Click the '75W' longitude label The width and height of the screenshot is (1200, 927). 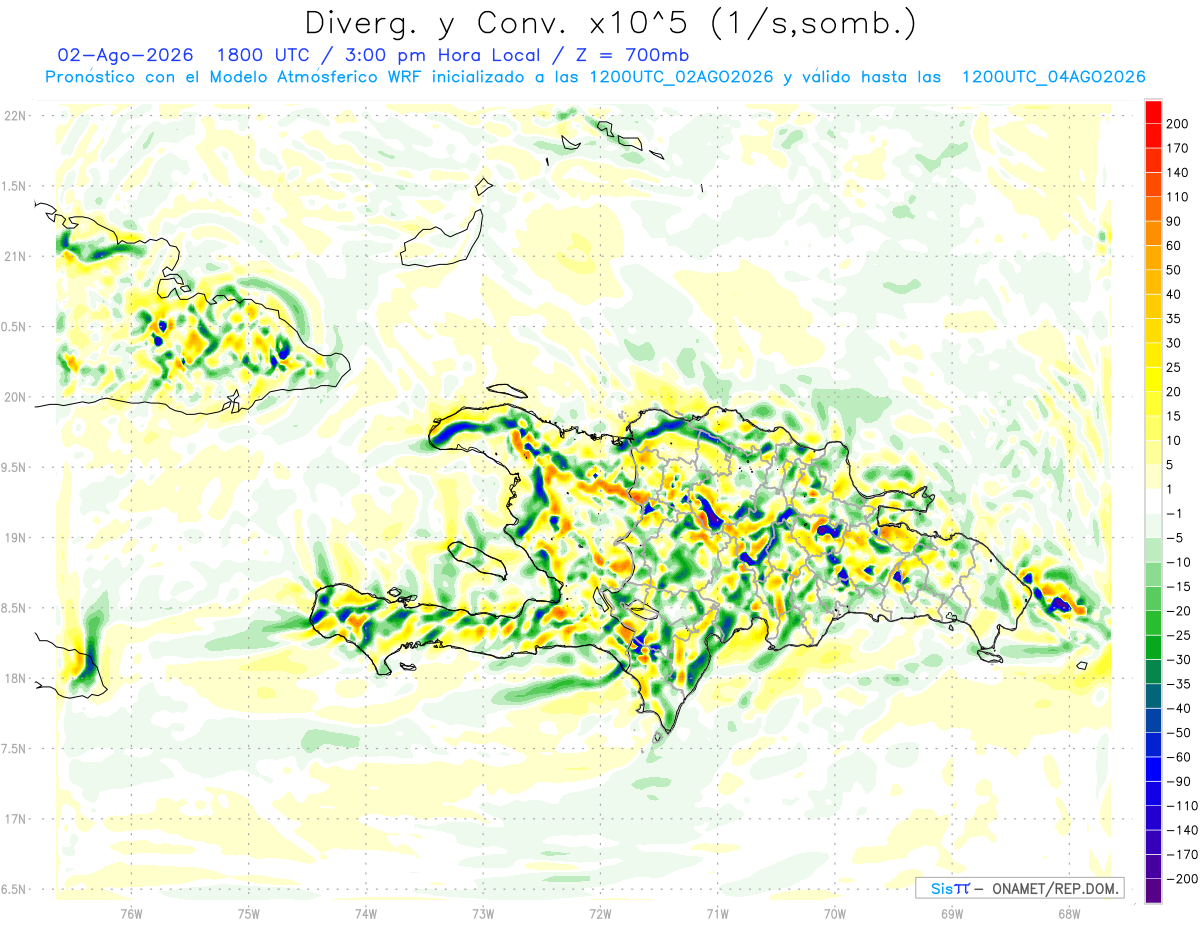click(249, 913)
